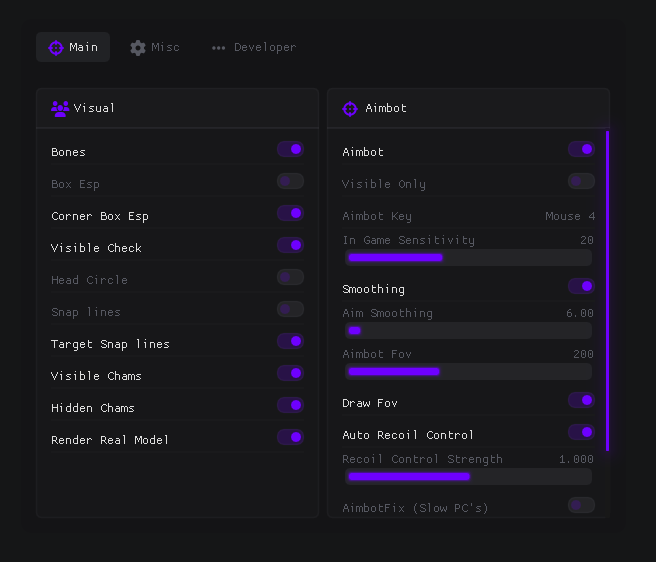Click the crosshair icon on Main tab
The height and width of the screenshot is (562, 656).
click(x=56, y=48)
